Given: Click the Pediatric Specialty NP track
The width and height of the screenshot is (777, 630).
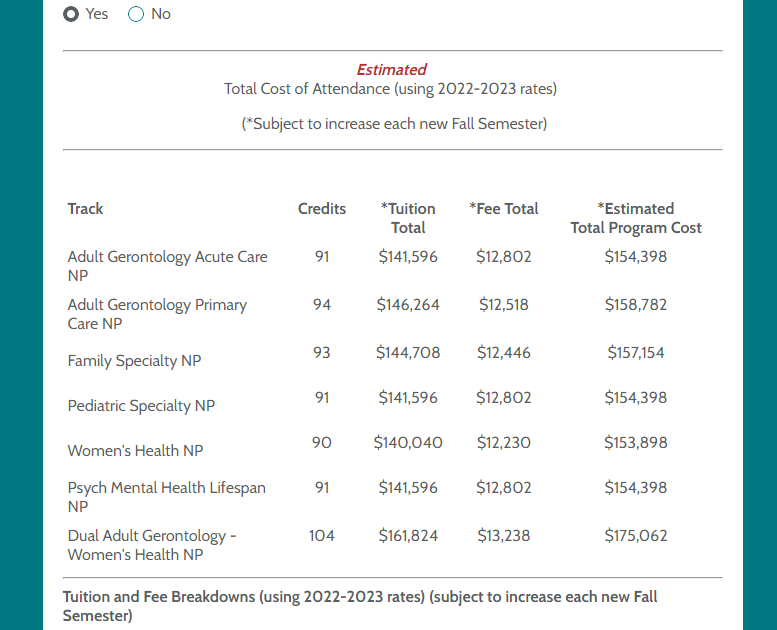Looking at the screenshot, I should point(141,406).
